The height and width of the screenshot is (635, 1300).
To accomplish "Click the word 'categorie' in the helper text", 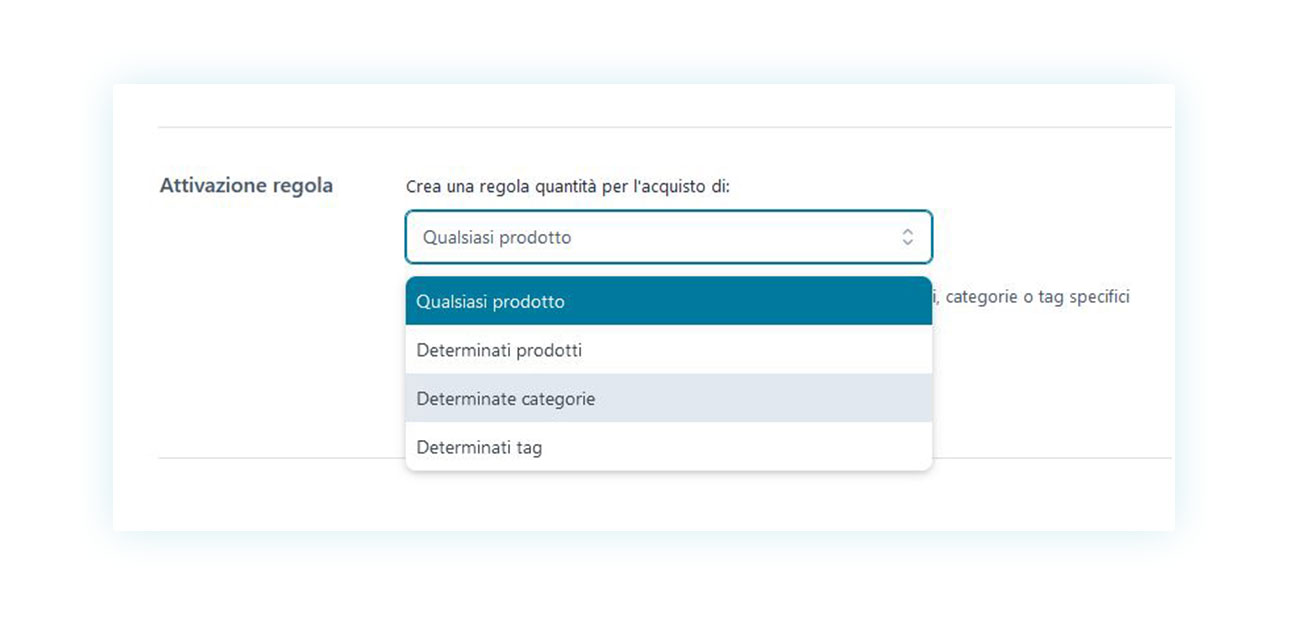I will (980, 297).
